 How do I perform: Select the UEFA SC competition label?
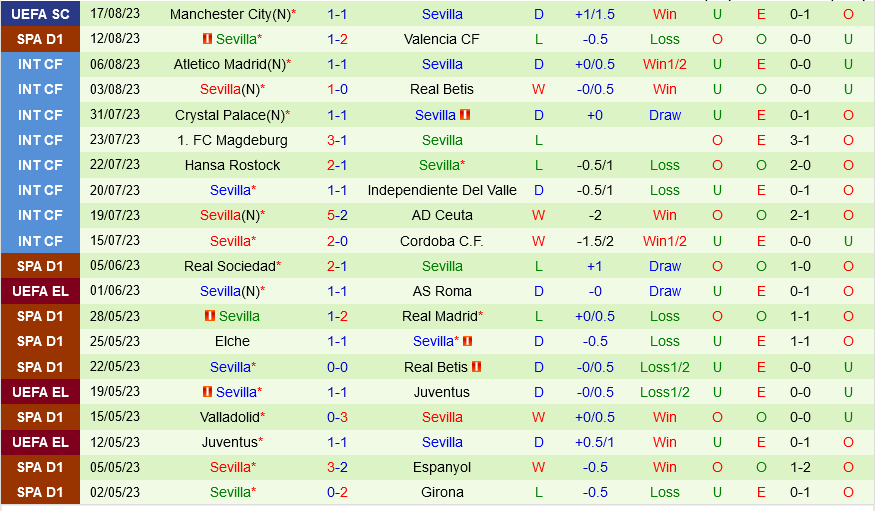[40, 14]
